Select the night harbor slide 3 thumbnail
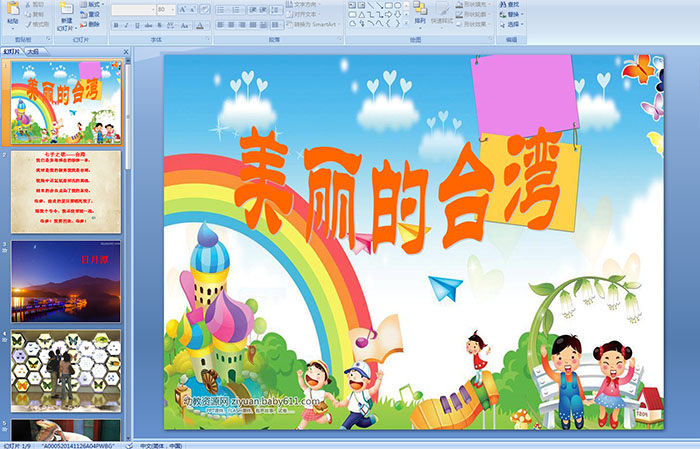Image resolution: width=700 pixels, height=449 pixels. point(66,281)
